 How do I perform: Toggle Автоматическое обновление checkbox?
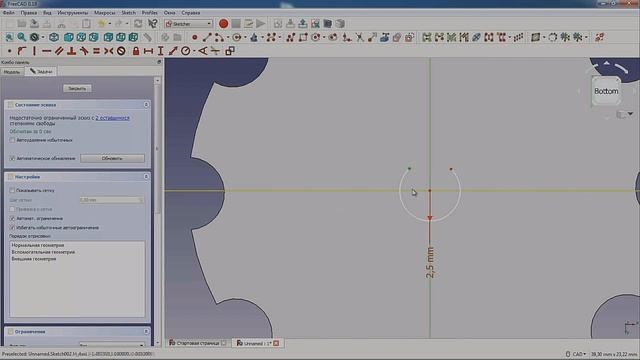click(x=12, y=158)
